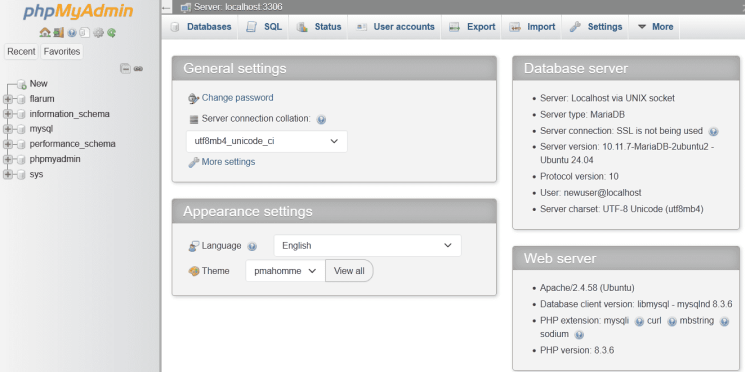Click the help icon next to sodium
Screen dimensions: 745x372
point(579,335)
